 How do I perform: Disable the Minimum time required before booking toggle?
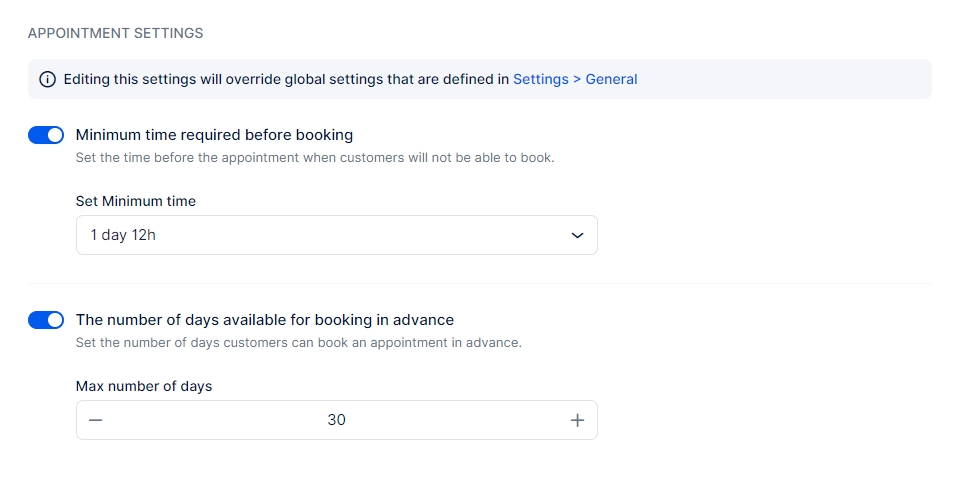46,135
